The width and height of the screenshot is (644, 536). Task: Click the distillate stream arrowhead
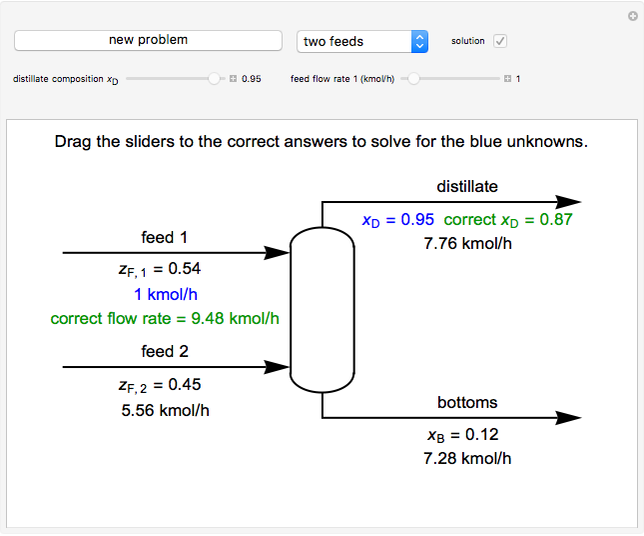[x=569, y=201]
